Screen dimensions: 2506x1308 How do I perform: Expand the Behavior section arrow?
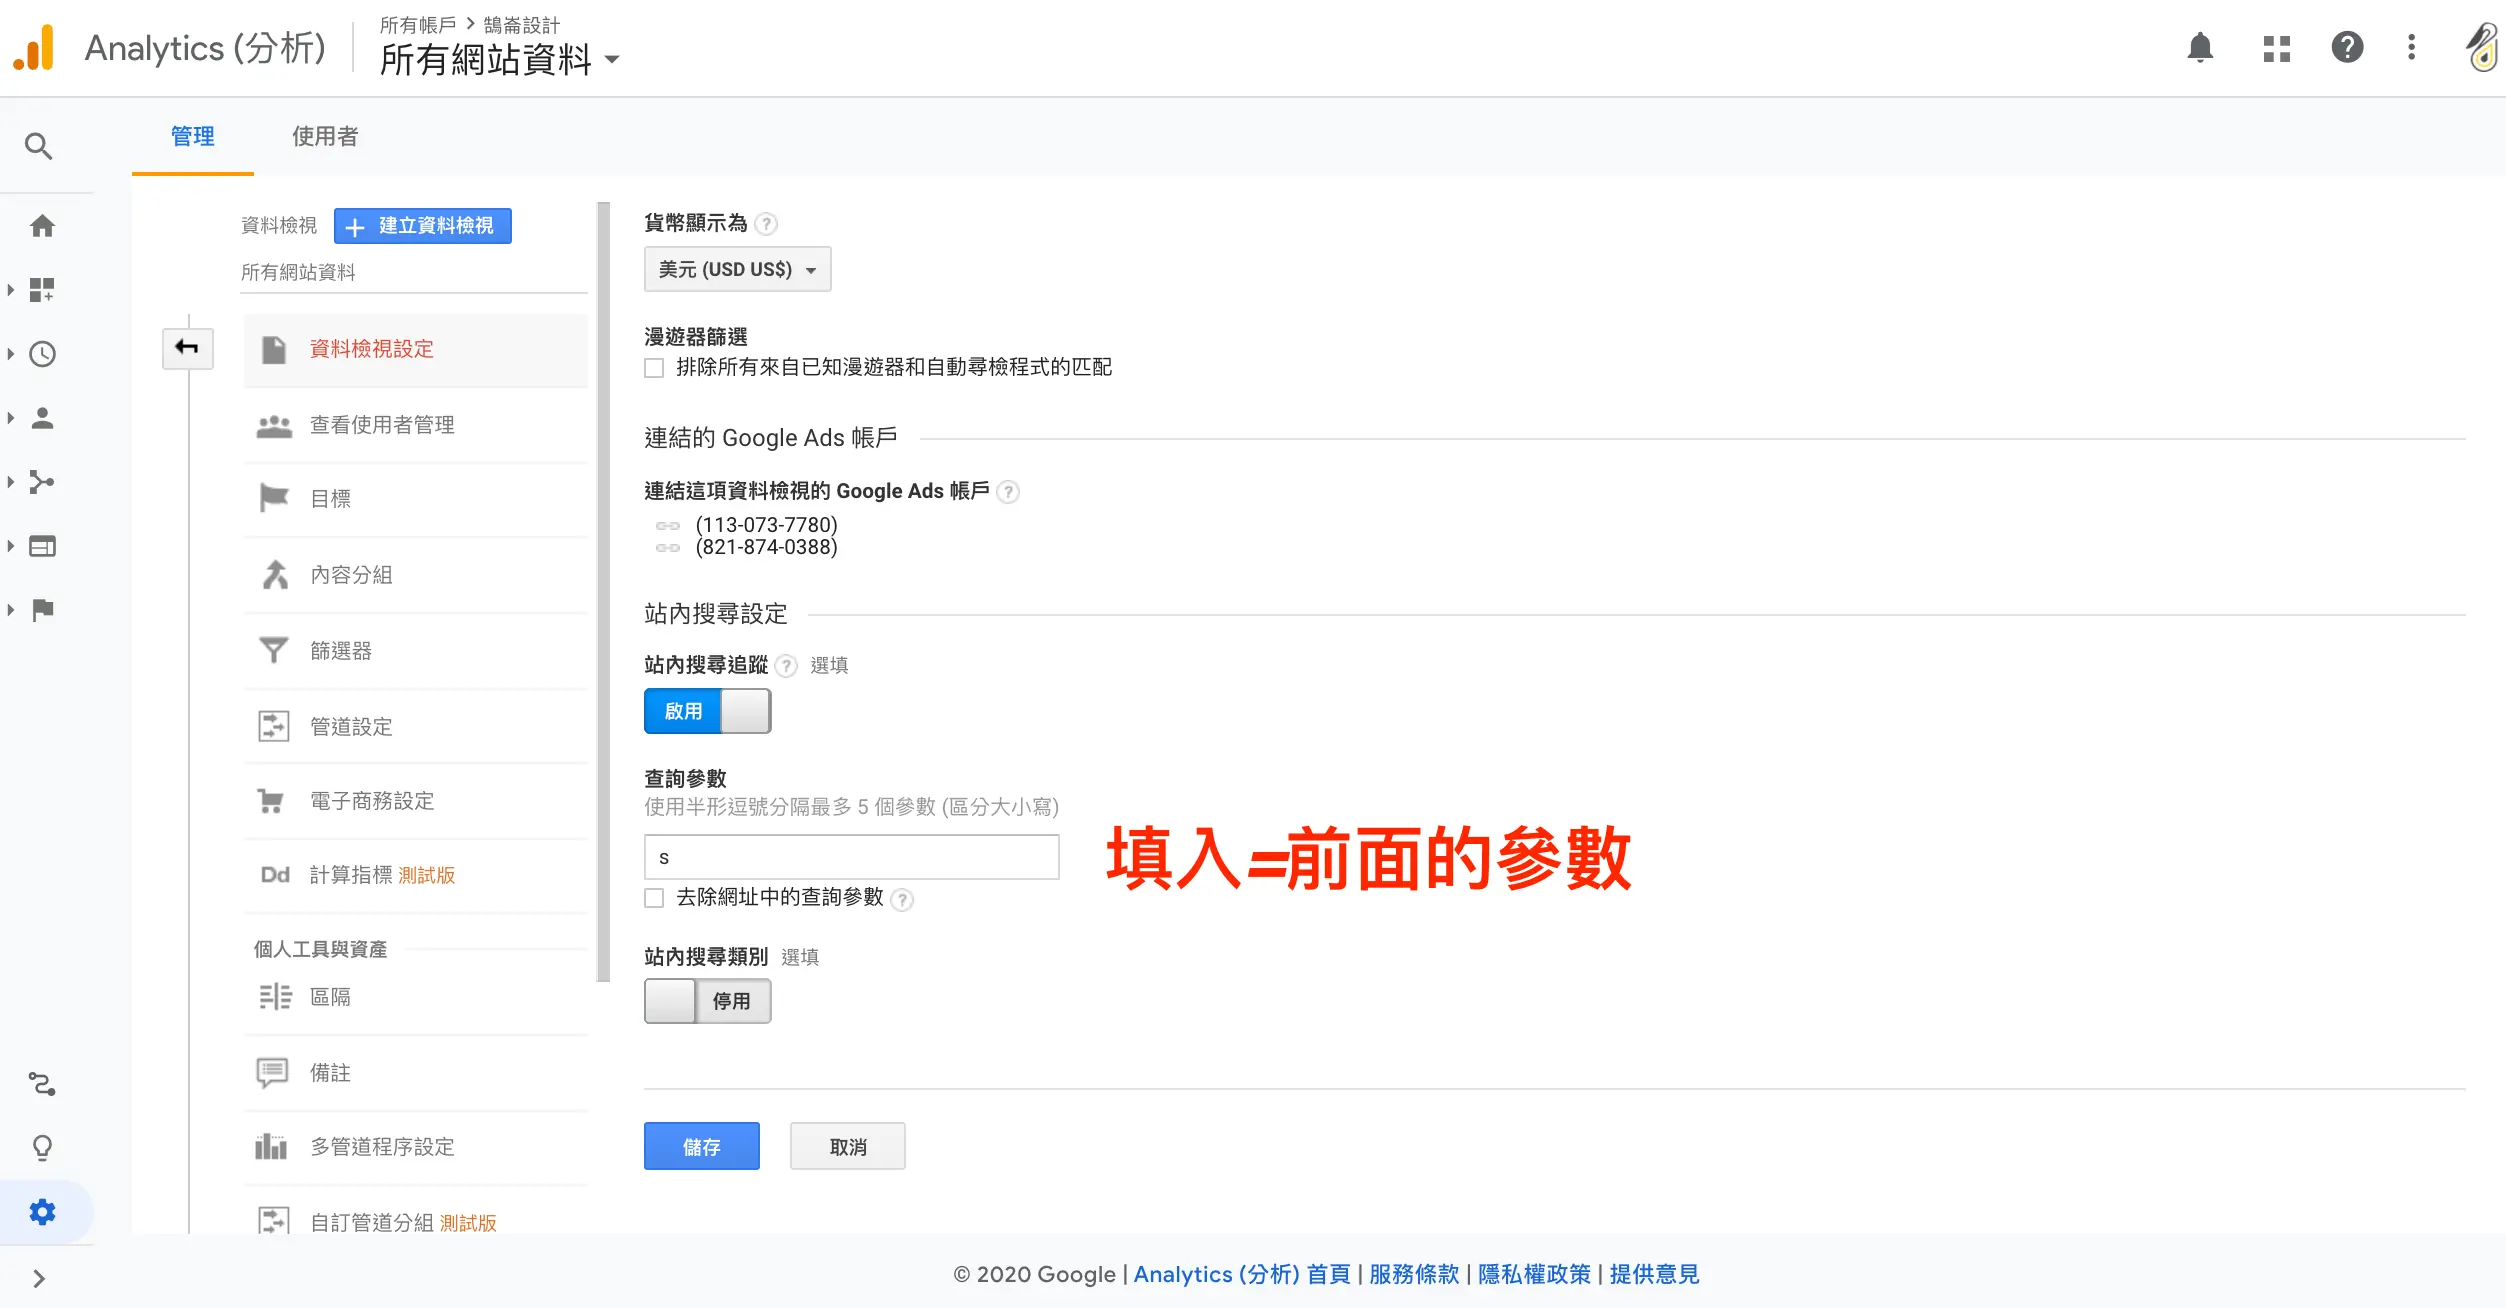click(10, 546)
